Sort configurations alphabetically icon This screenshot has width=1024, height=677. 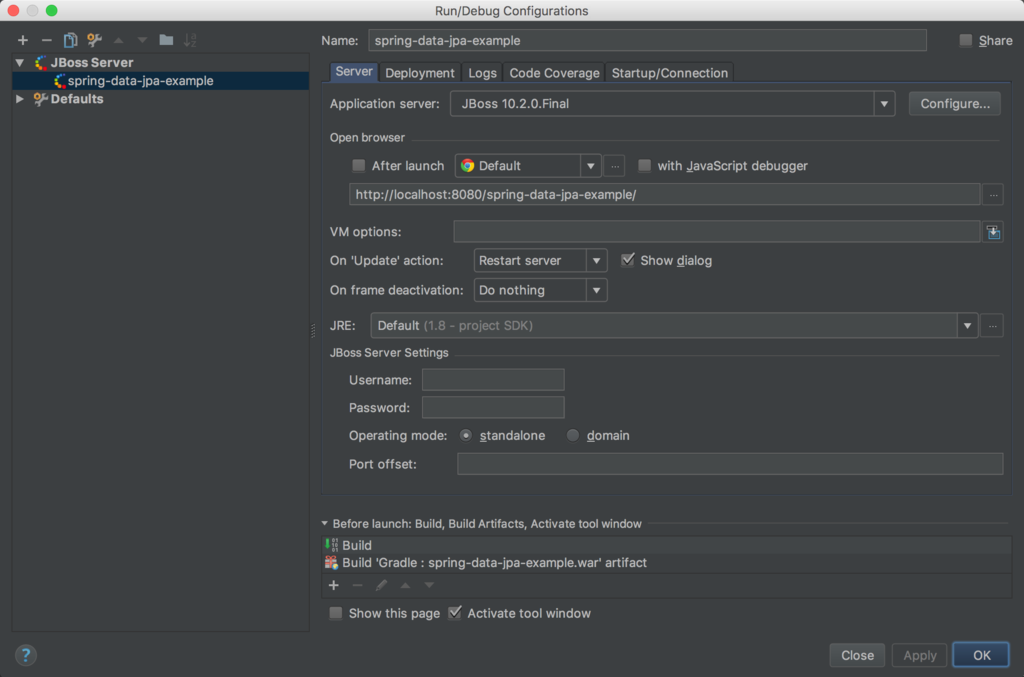tap(190, 40)
